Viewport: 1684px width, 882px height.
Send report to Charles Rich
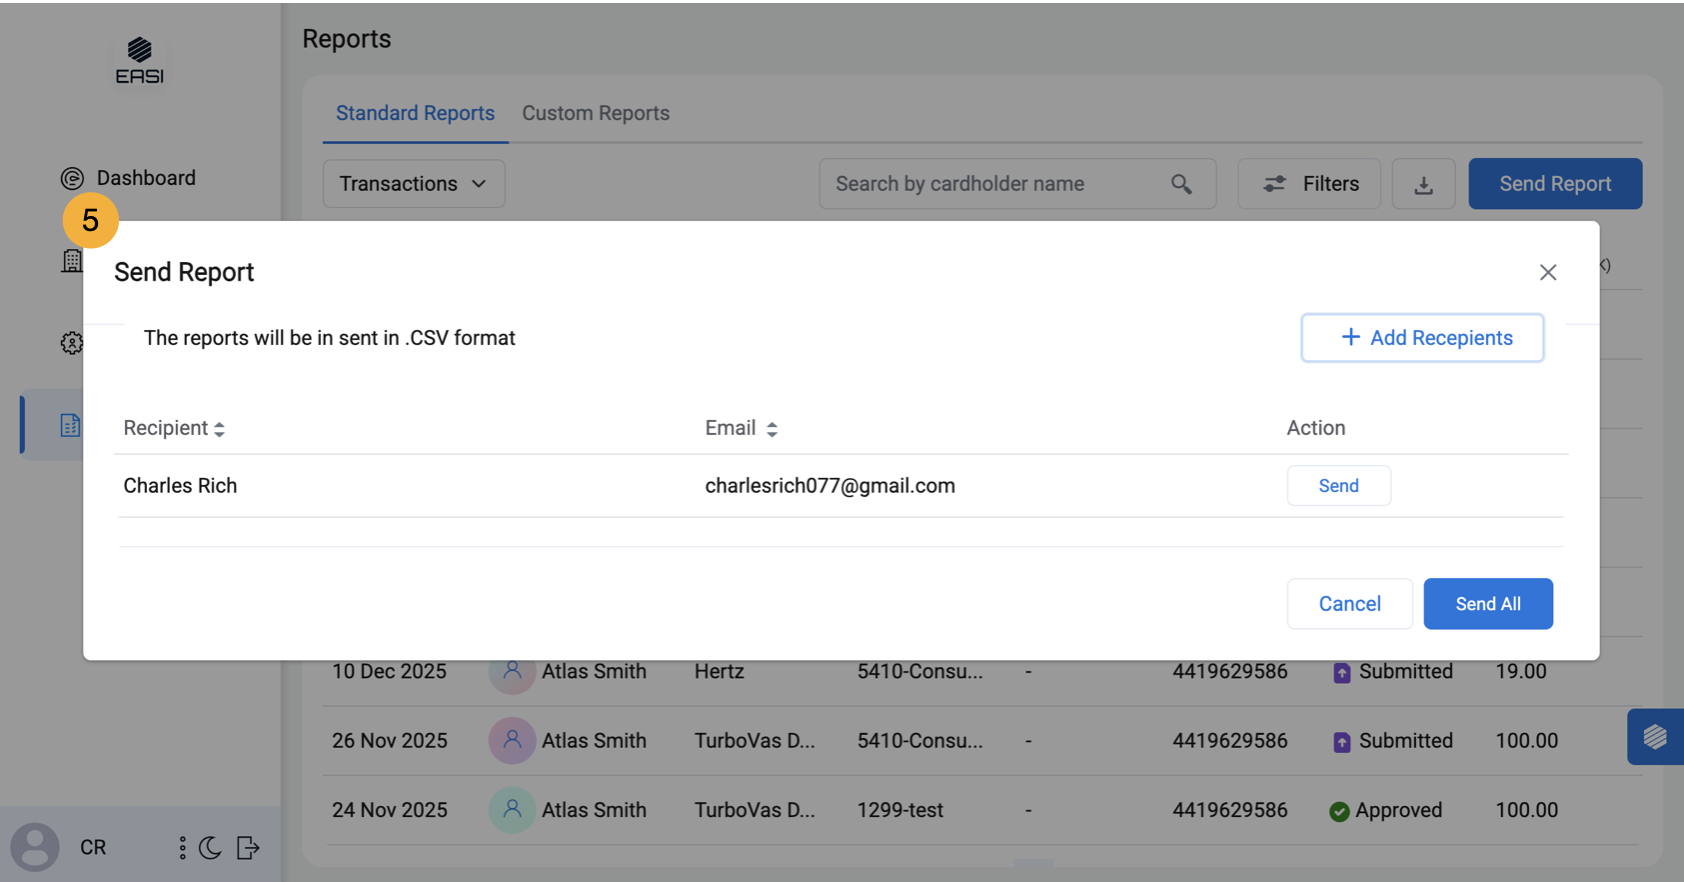[1338, 486]
